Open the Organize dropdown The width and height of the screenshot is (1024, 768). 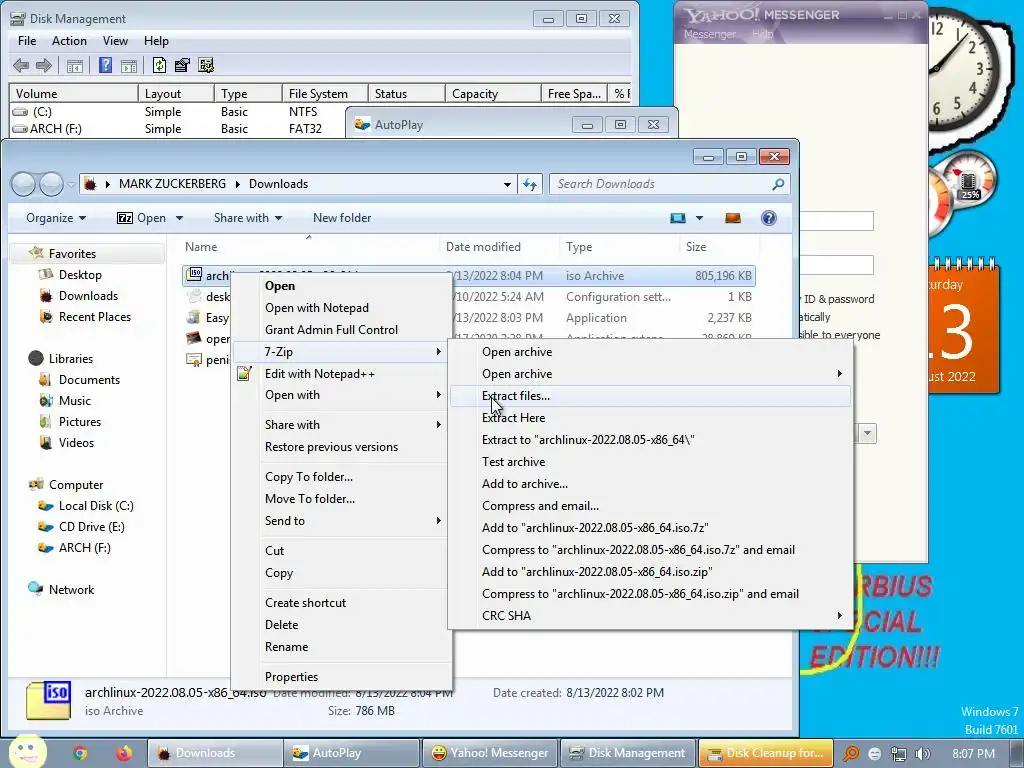click(56, 218)
